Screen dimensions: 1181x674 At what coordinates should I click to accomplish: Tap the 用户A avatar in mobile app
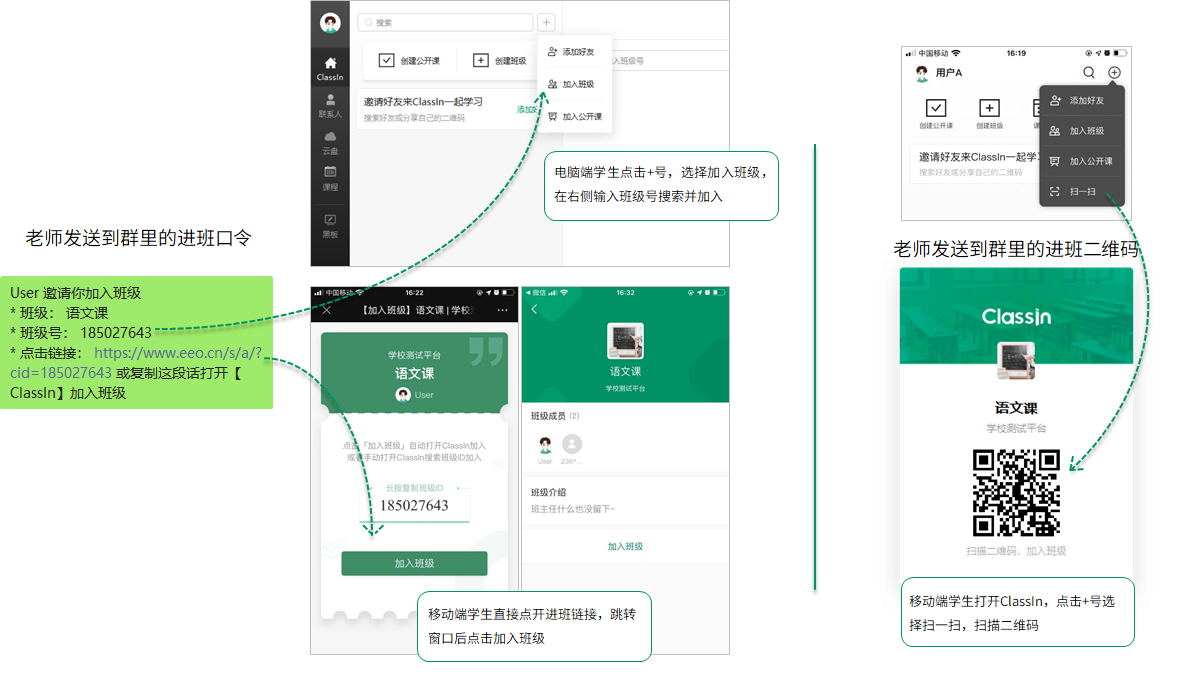click(x=922, y=73)
